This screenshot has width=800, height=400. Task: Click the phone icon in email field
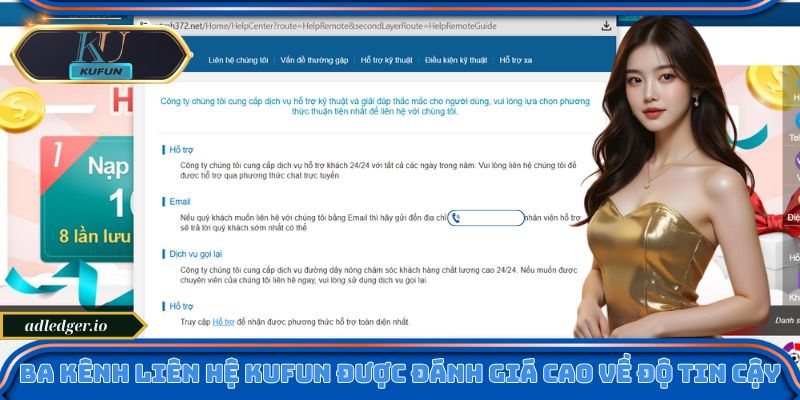click(456, 217)
